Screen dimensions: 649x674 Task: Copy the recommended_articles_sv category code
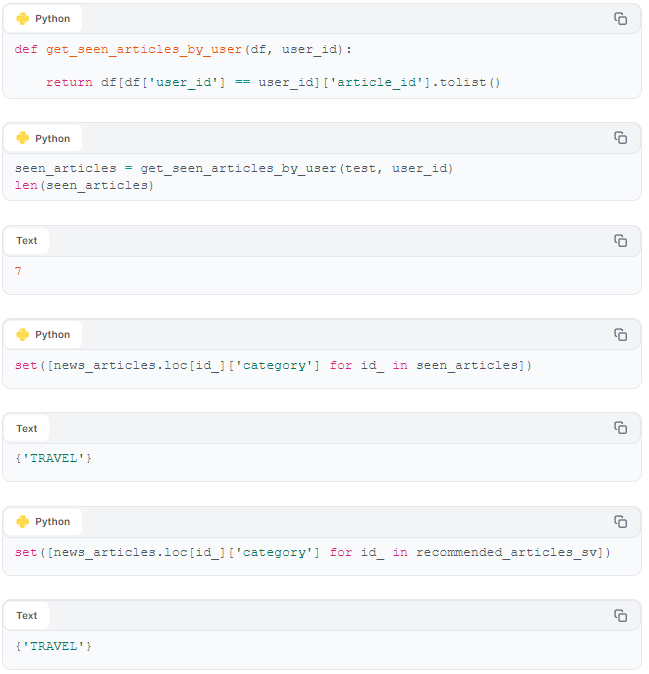pyautogui.click(x=620, y=522)
